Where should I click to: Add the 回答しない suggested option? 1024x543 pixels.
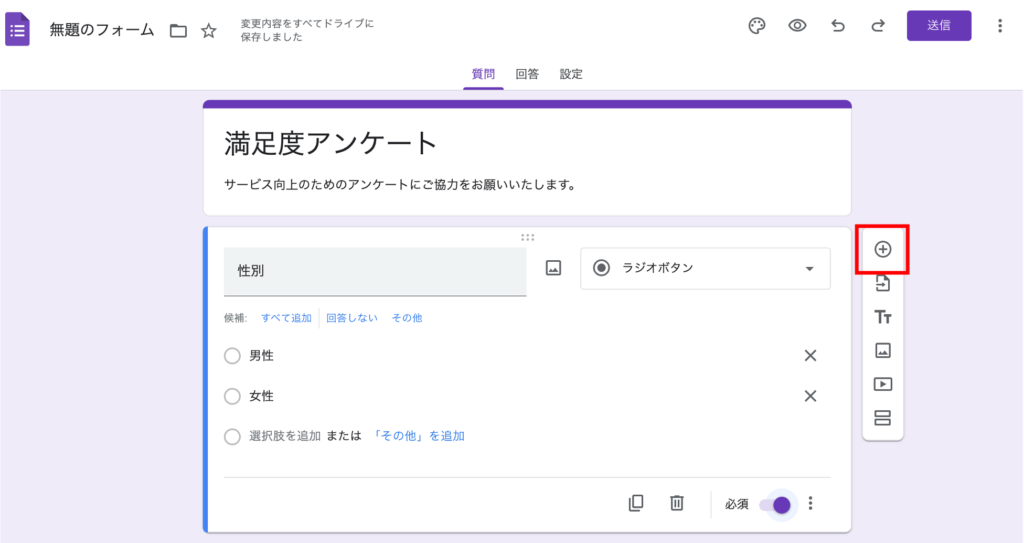point(351,318)
